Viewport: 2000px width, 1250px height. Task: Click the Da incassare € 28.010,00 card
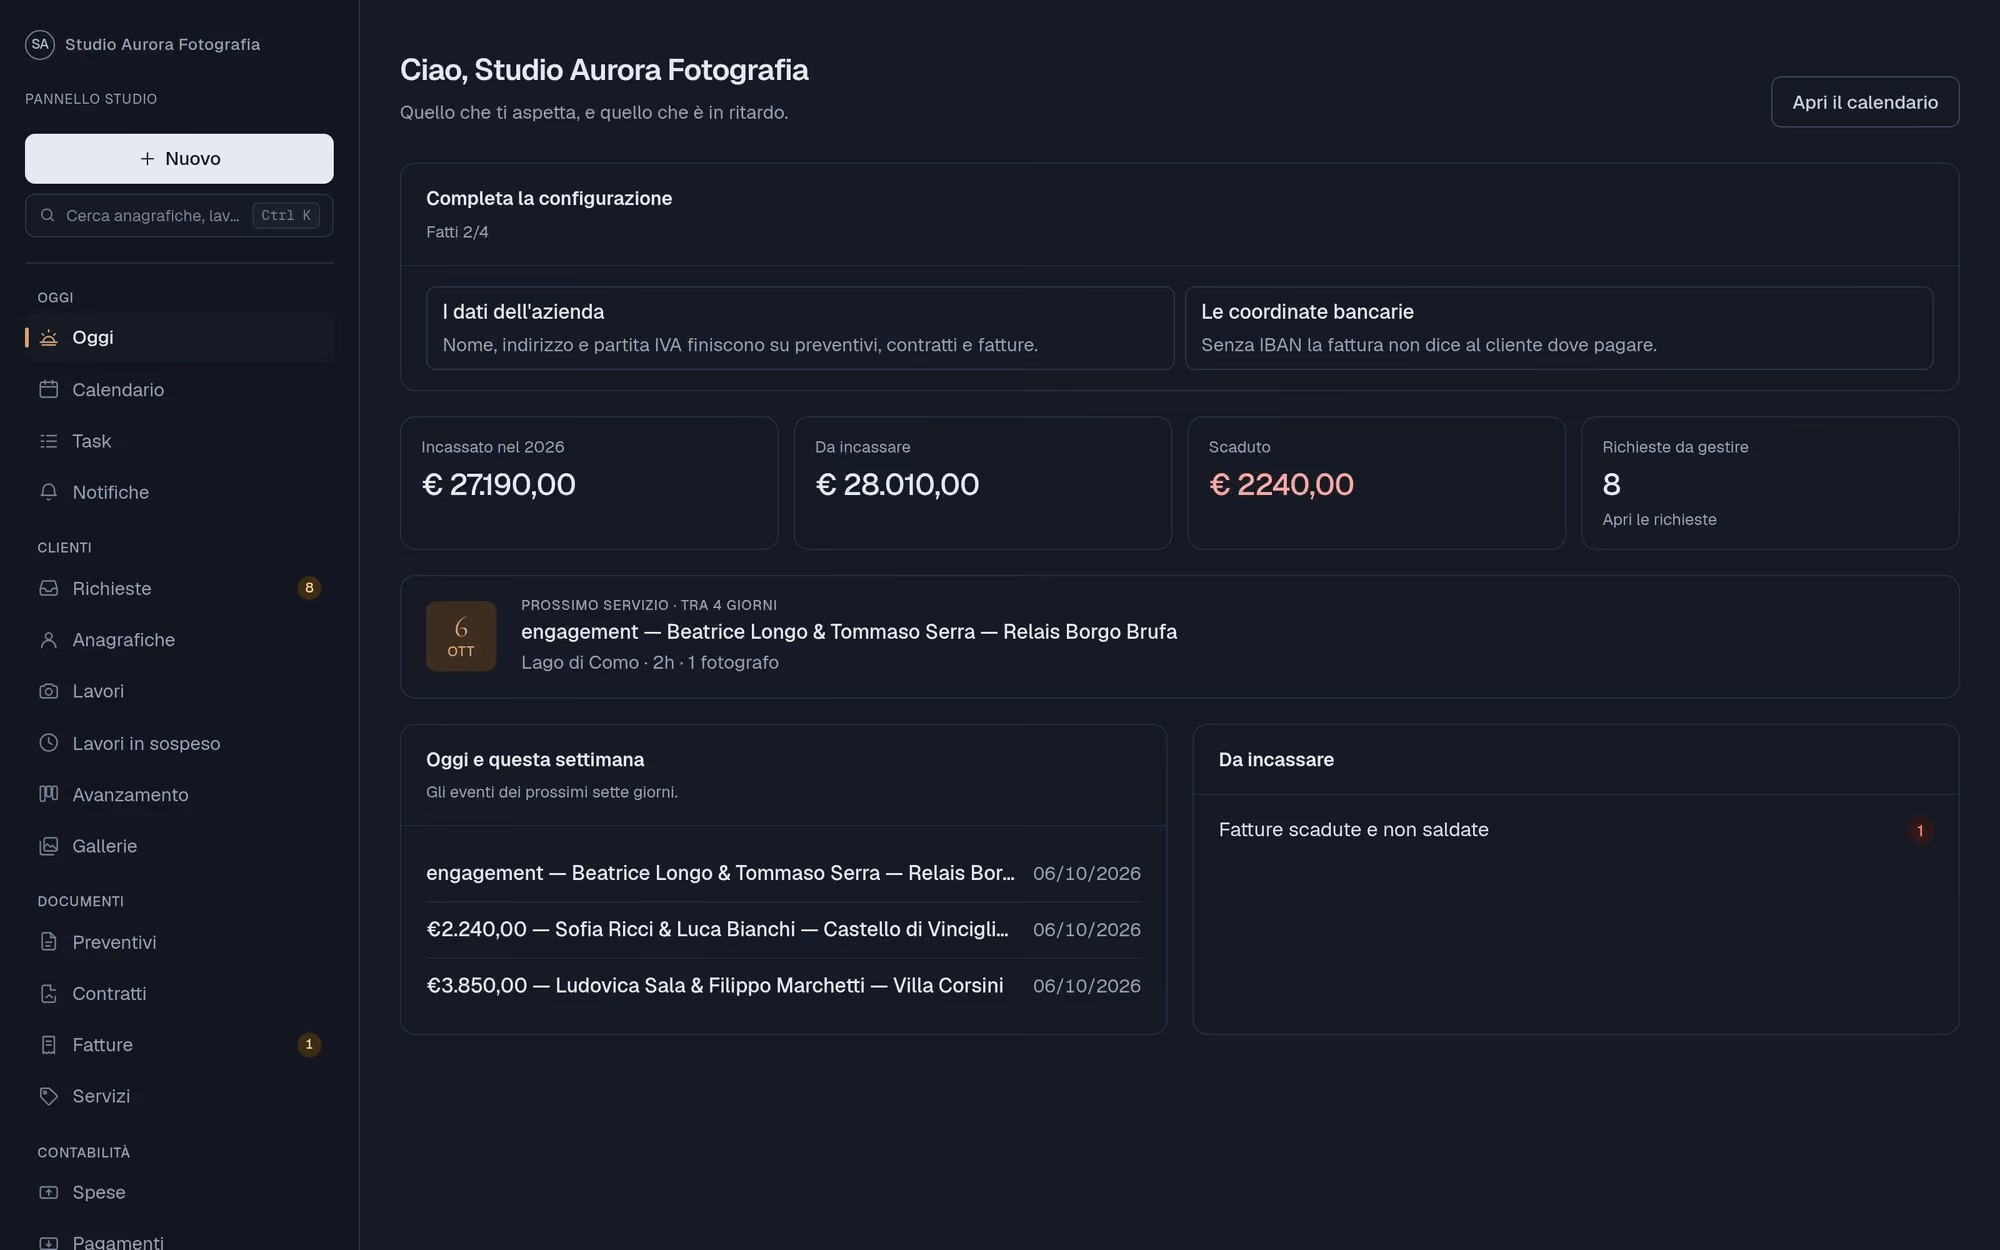pyautogui.click(x=982, y=483)
